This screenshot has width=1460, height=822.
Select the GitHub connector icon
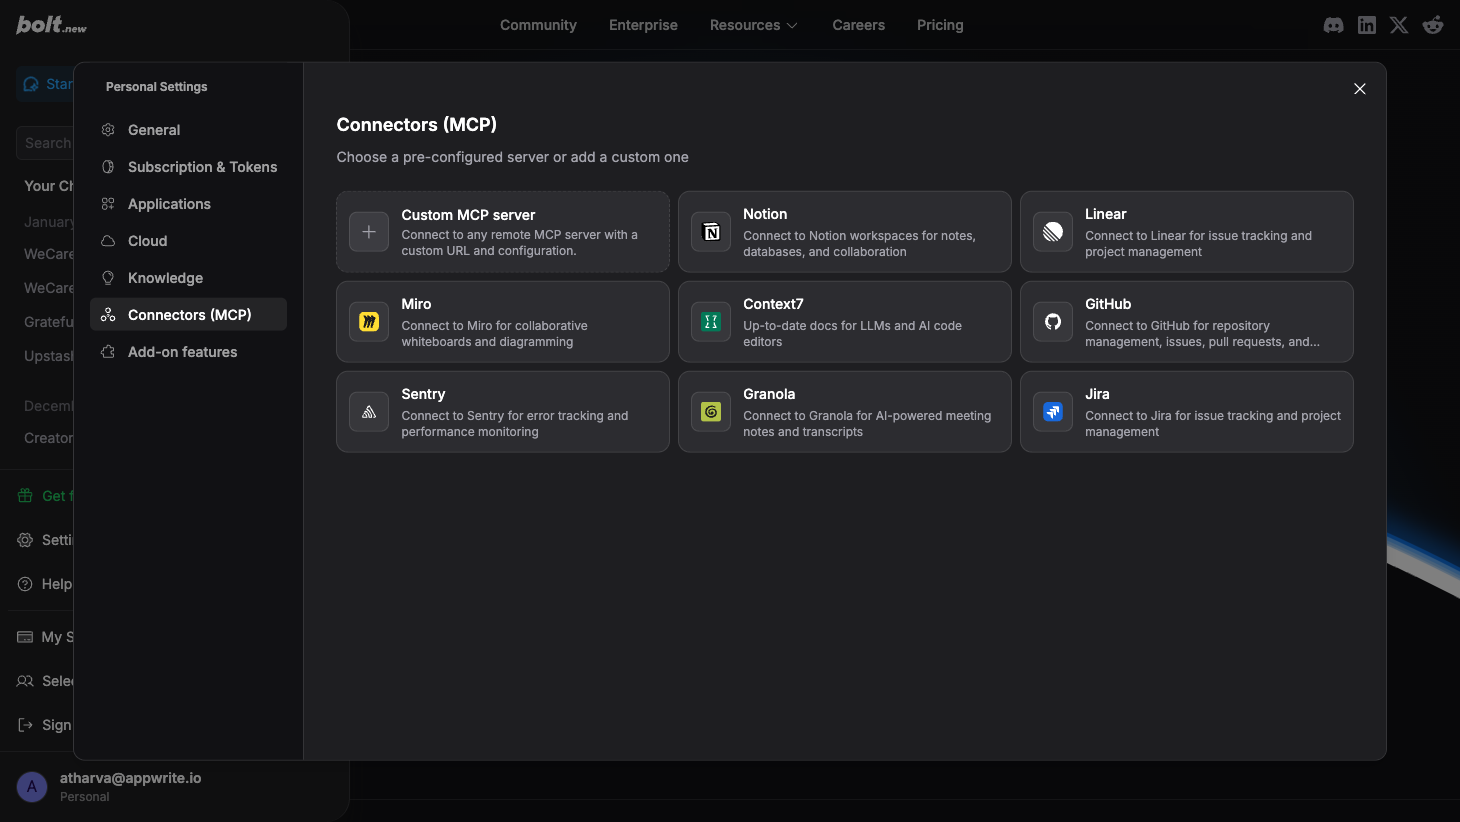1052,321
